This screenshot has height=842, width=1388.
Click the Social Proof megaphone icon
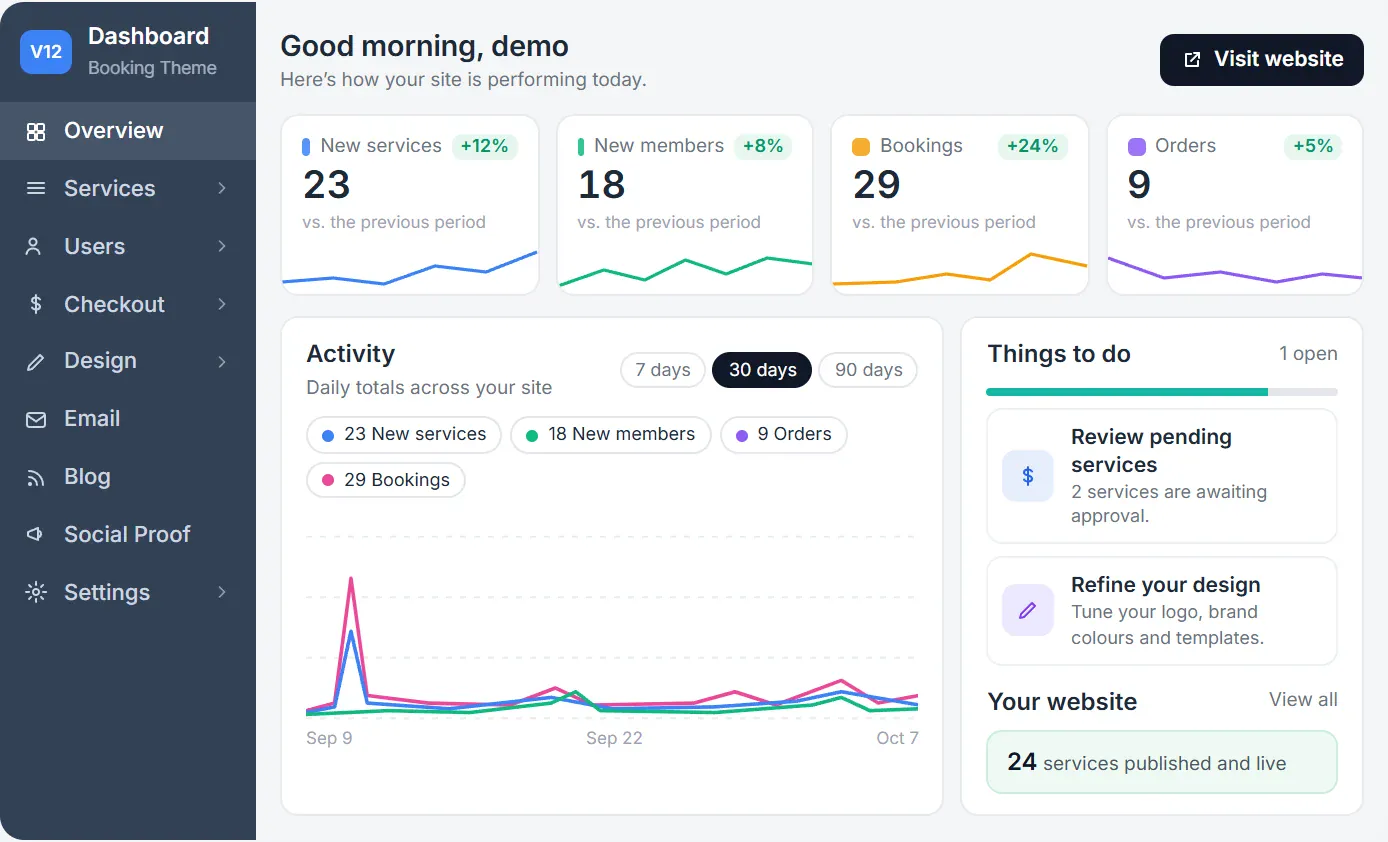point(36,534)
